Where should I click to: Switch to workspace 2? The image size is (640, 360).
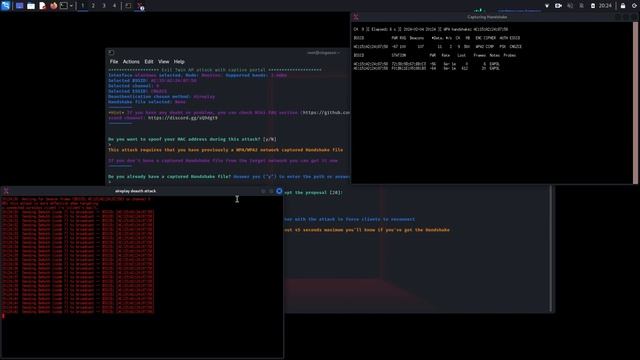pos(93,6)
